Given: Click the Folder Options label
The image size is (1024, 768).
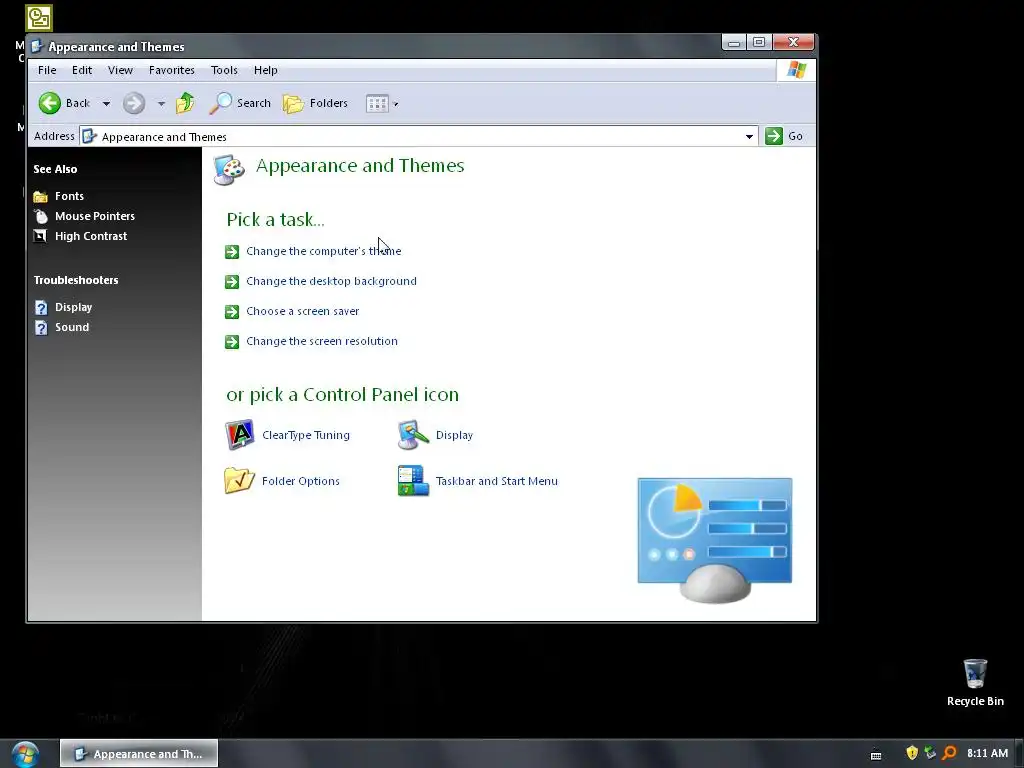Looking at the screenshot, I should click(300, 481).
